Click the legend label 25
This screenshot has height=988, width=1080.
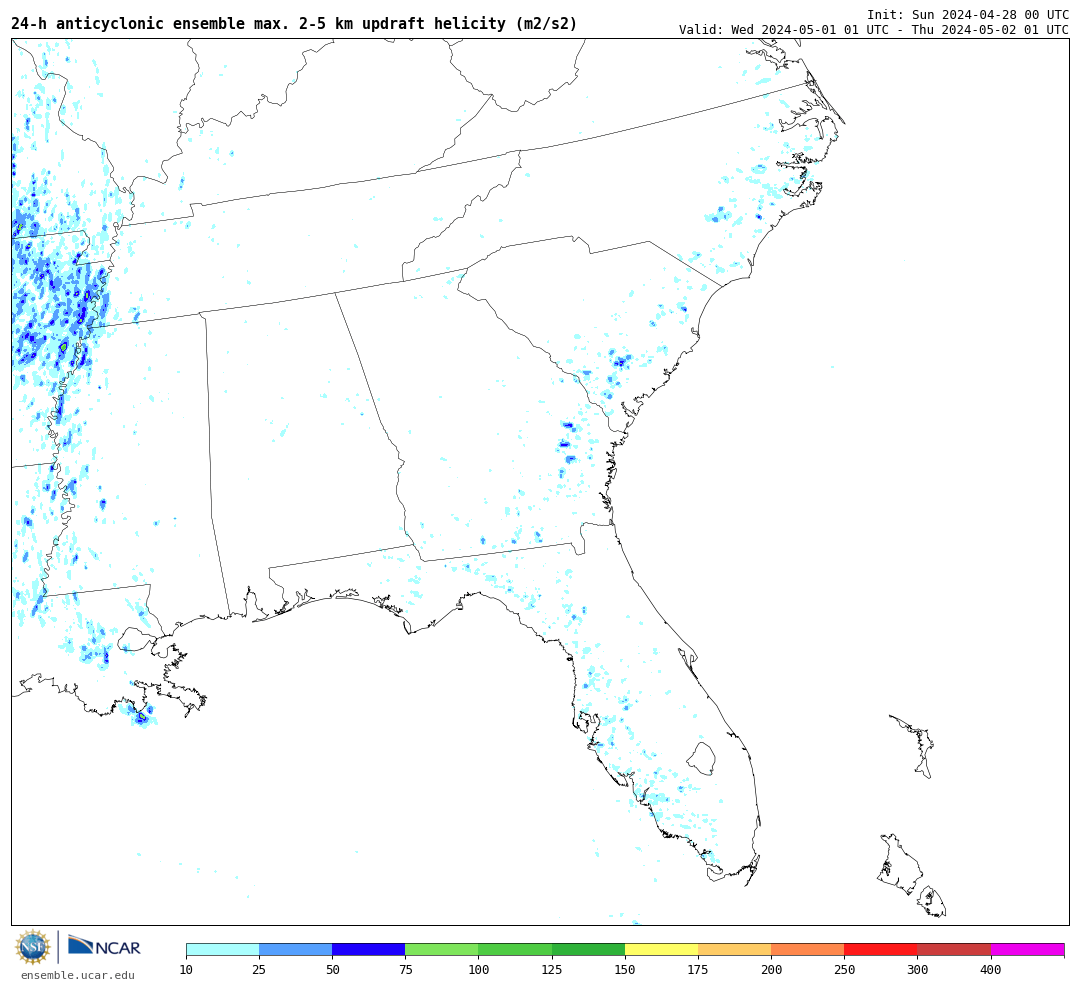(259, 970)
